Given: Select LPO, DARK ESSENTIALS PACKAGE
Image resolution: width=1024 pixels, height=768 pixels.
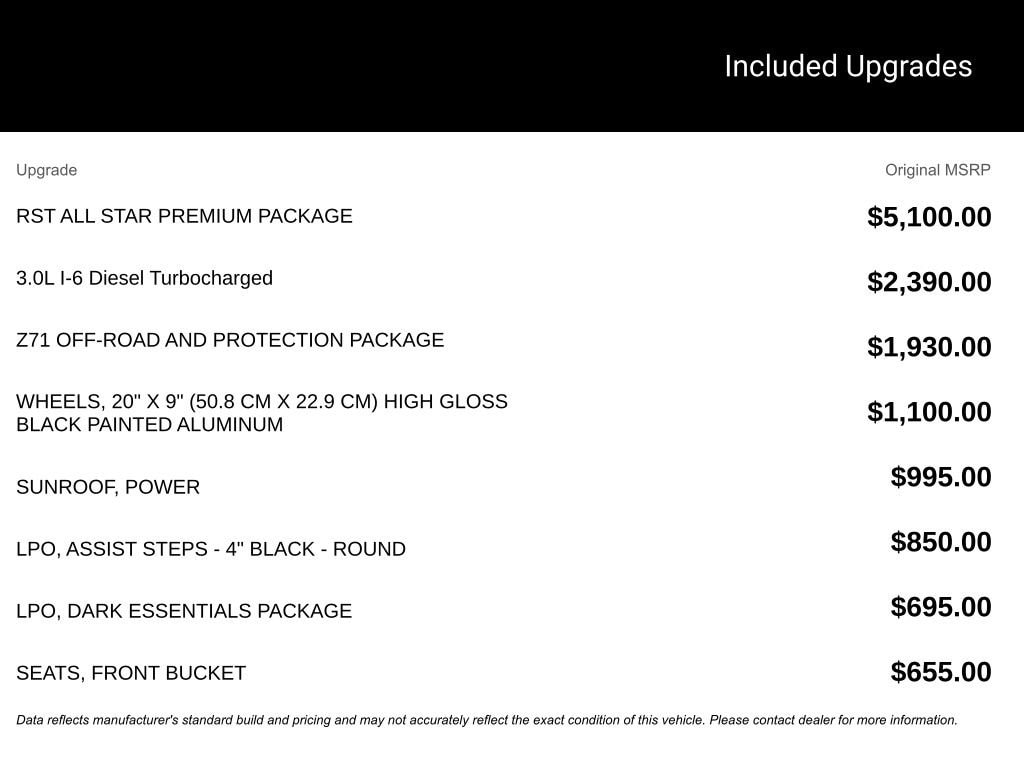Looking at the screenshot, I should point(184,611).
